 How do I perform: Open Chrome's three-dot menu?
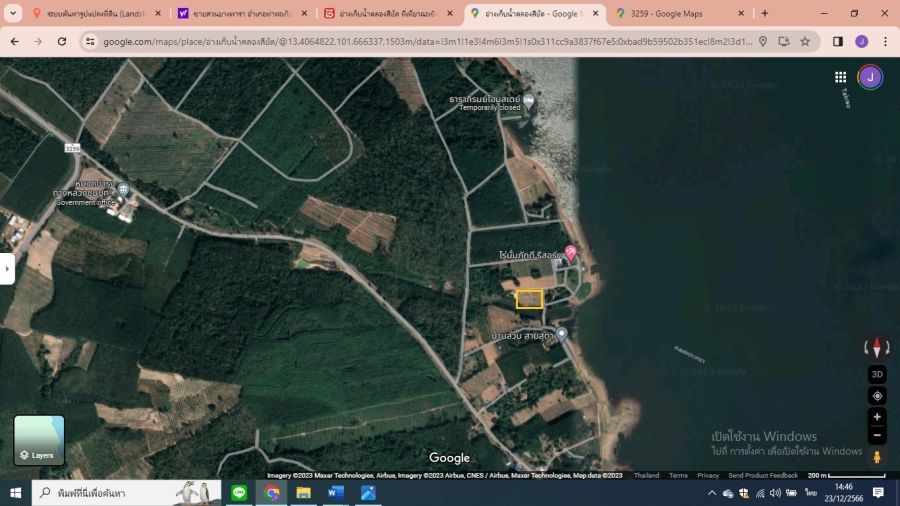pyautogui.click(x=884, y=41)
